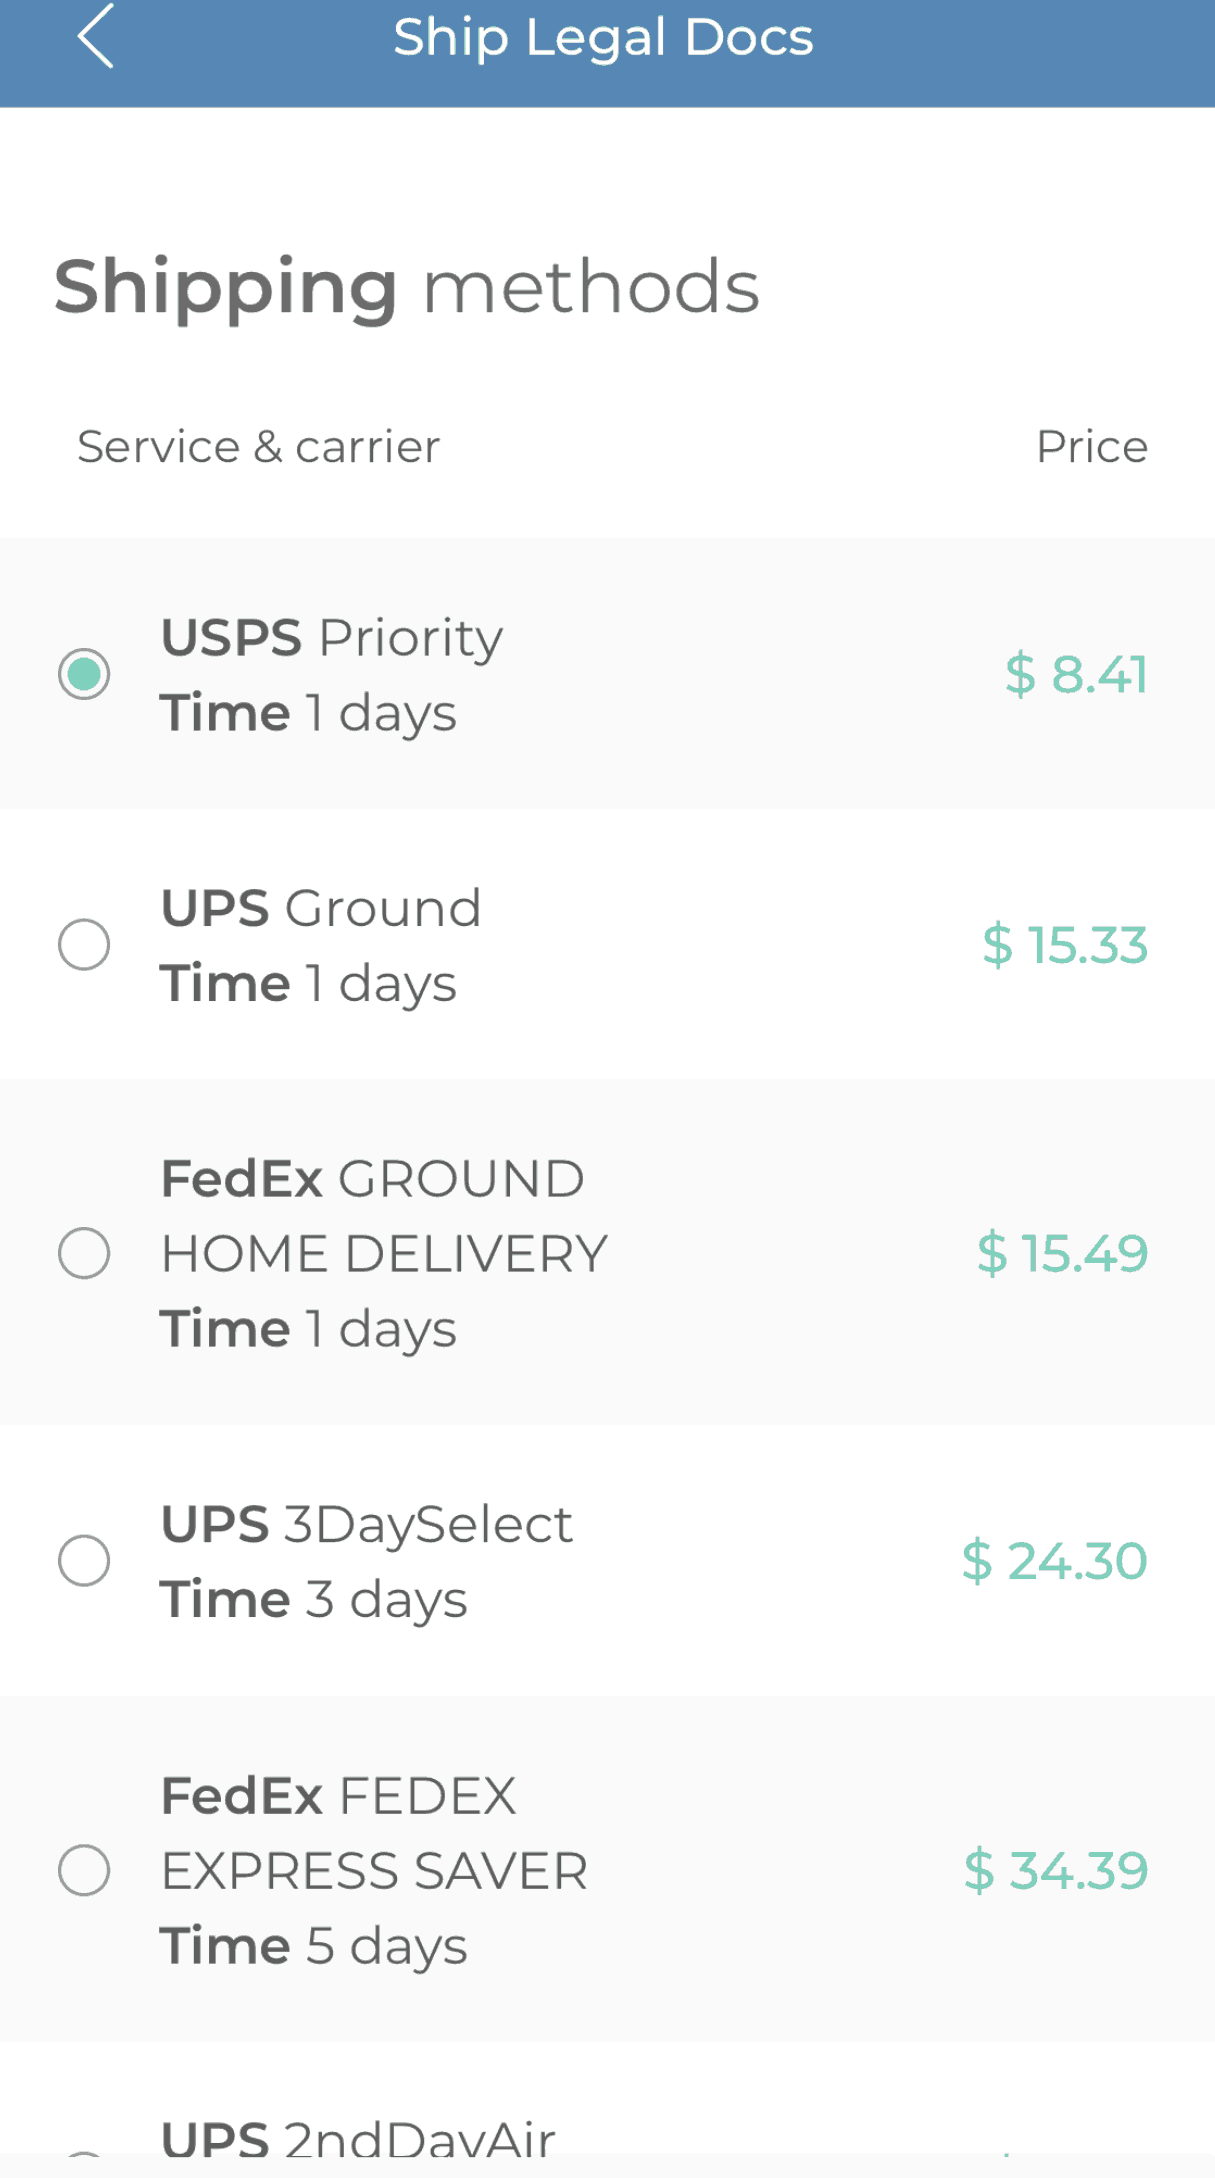The image size is (1215, 2178).
Task: Tap the USPS Priority service name
Action: coord(332,638)
